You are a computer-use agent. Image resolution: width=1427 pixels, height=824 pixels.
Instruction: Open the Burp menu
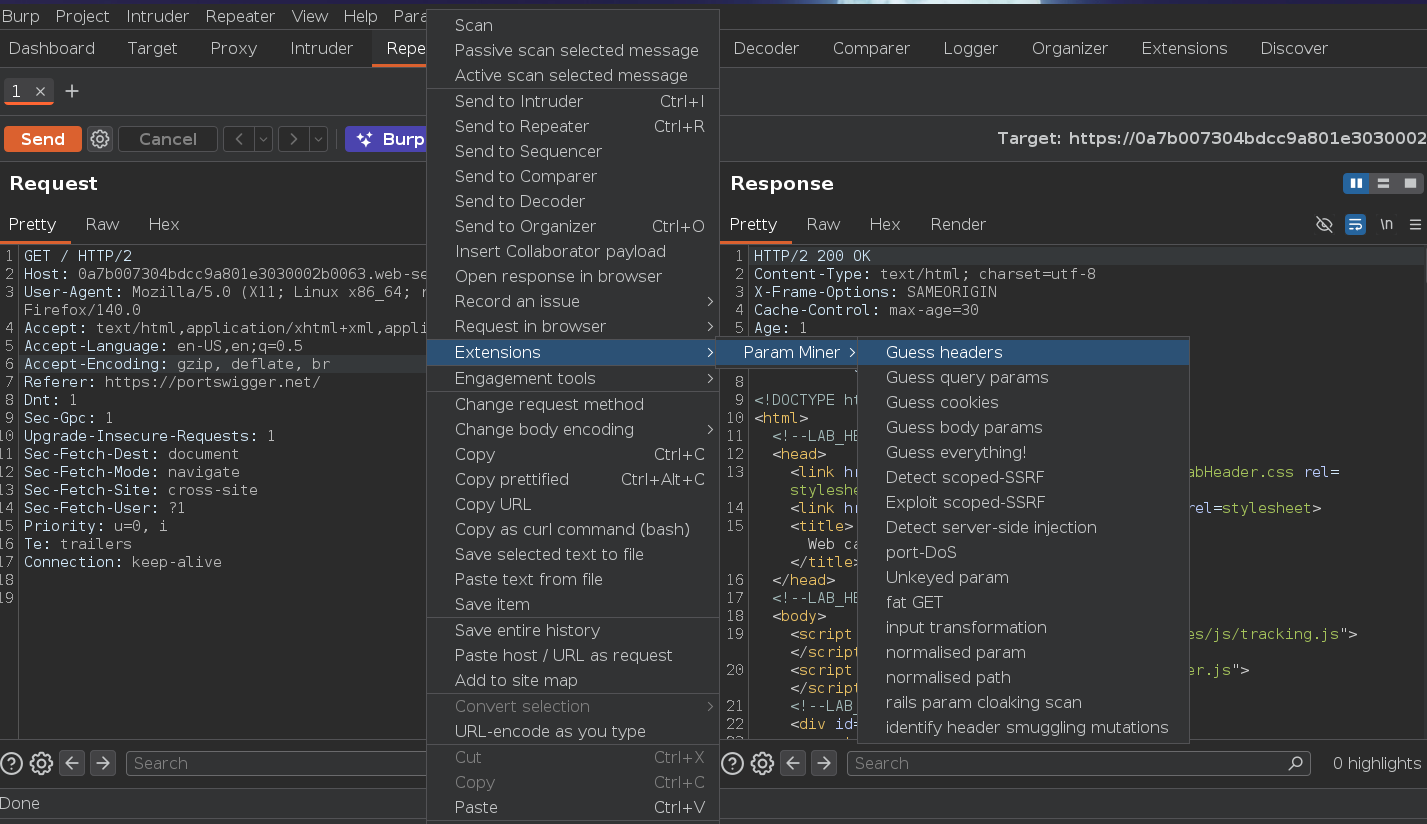(x=21, y=16)
